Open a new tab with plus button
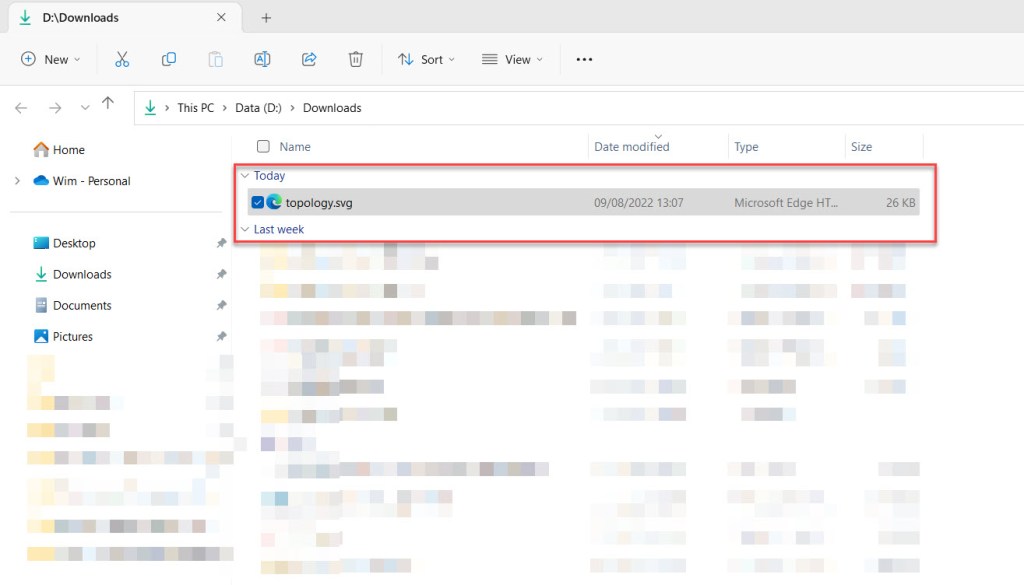Viewport: 1024px width, 585px height. 266,18
